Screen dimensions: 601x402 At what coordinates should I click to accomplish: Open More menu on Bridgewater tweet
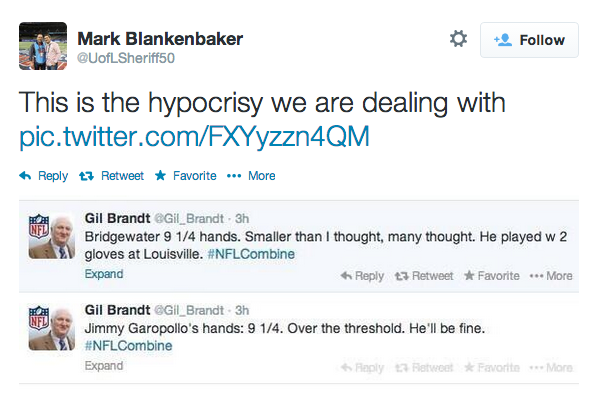[x=551, y=276]
